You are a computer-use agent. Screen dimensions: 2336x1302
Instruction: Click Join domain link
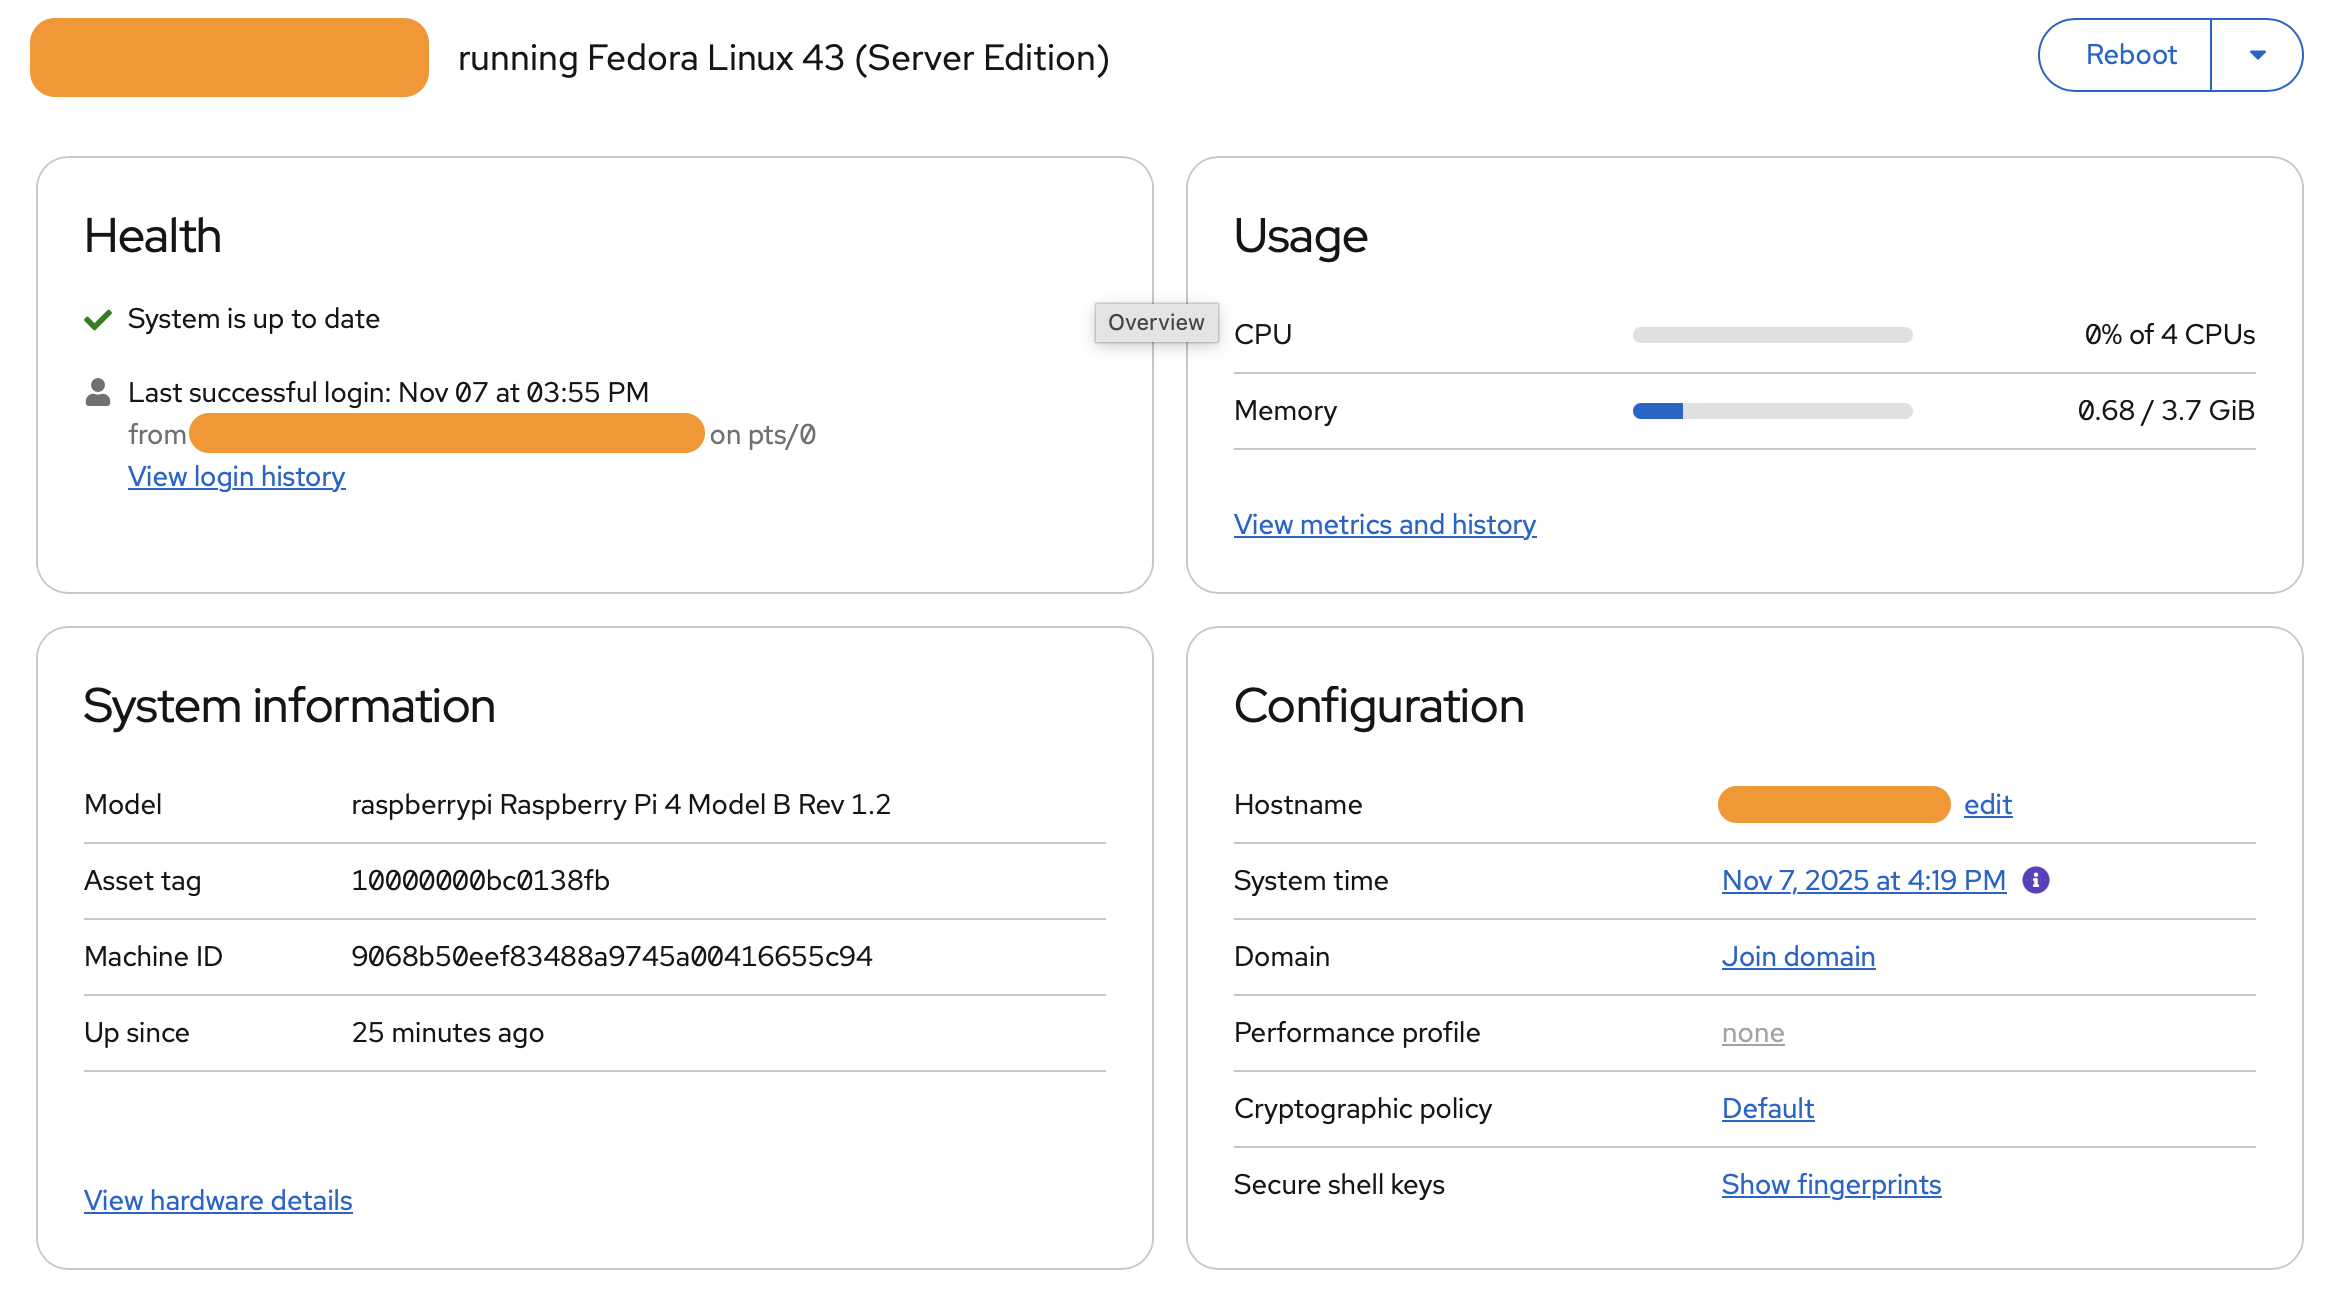coord(1797,957)
